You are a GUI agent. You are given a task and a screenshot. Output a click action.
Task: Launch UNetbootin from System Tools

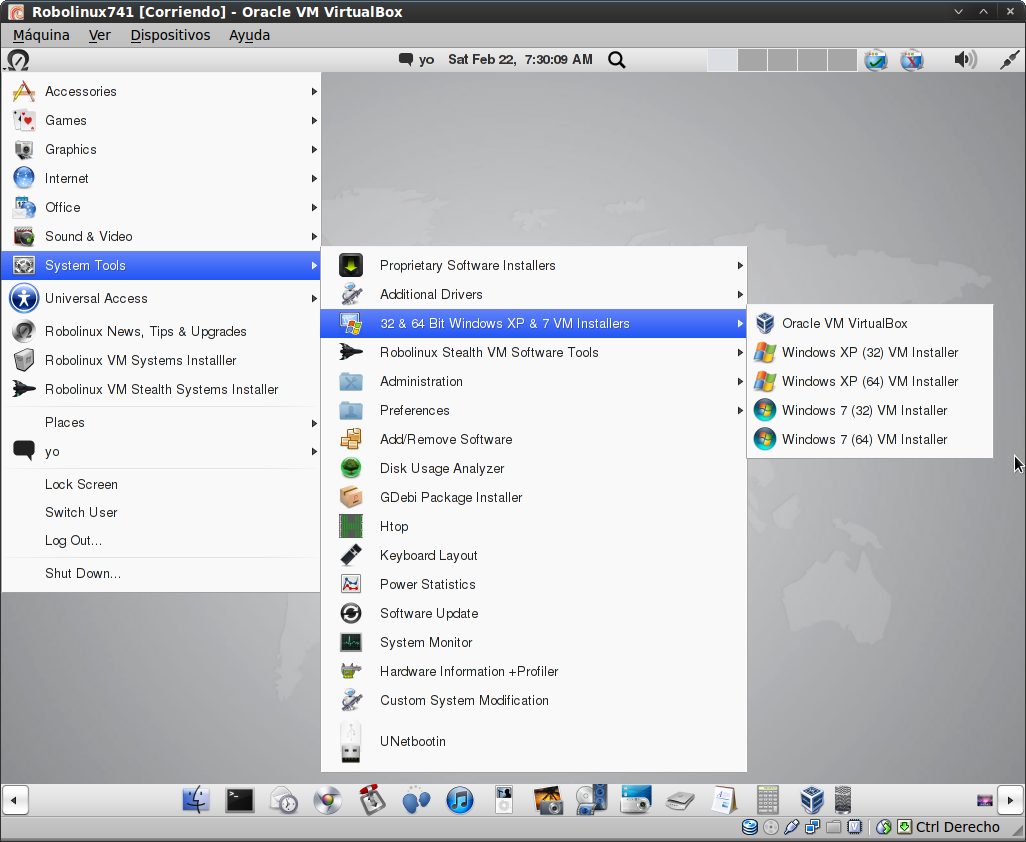pyautogui.click(x=412, y=741)
